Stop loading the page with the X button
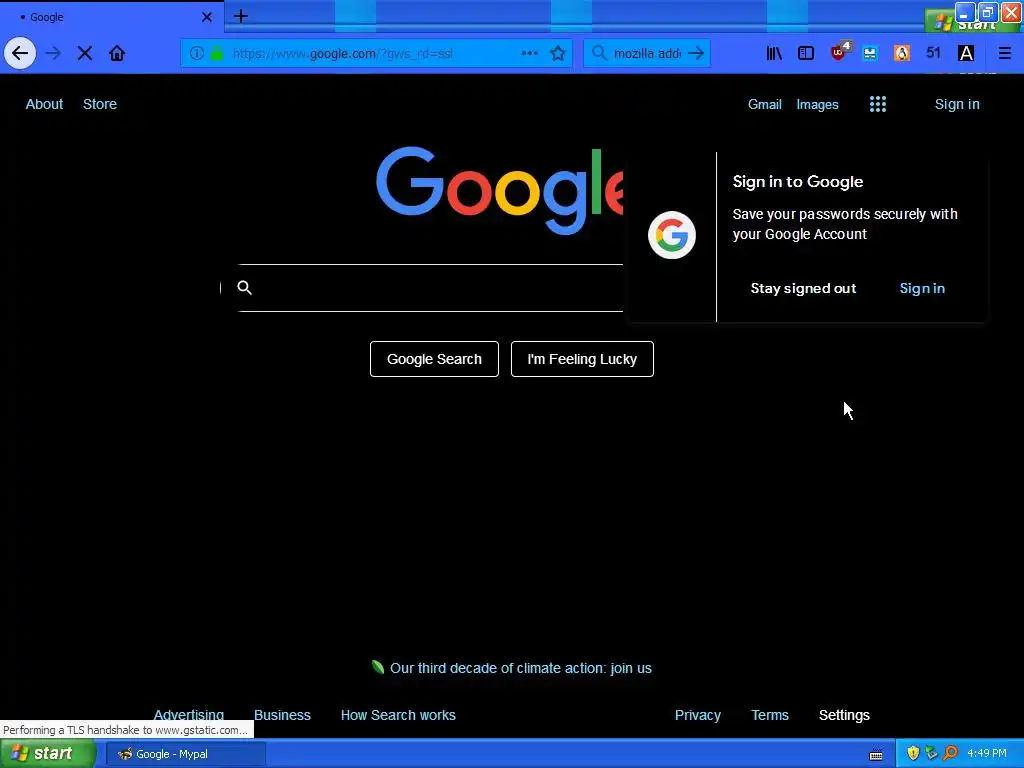 click(x=85, y=54)
